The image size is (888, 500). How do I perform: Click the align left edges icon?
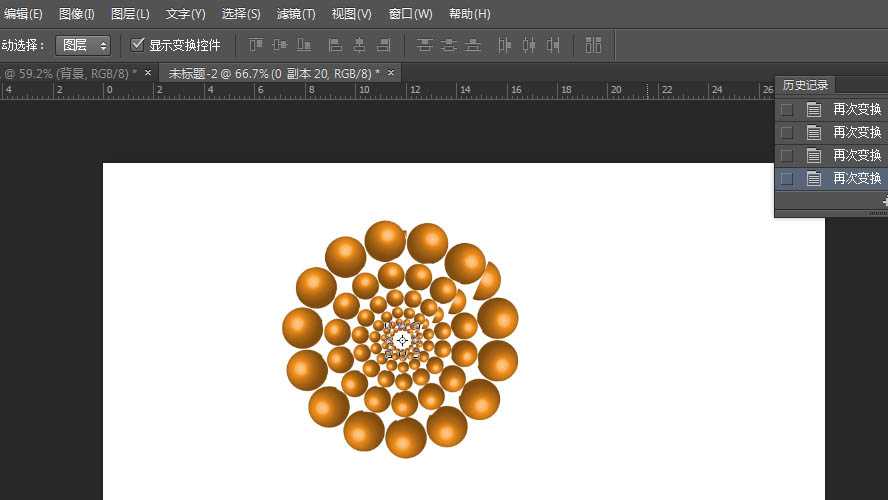click(x=335, y=45)
